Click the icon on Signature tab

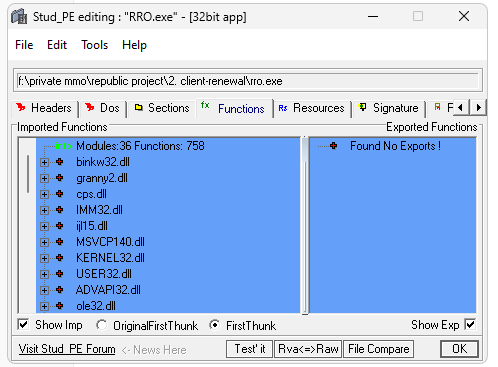tap(362, 107)
